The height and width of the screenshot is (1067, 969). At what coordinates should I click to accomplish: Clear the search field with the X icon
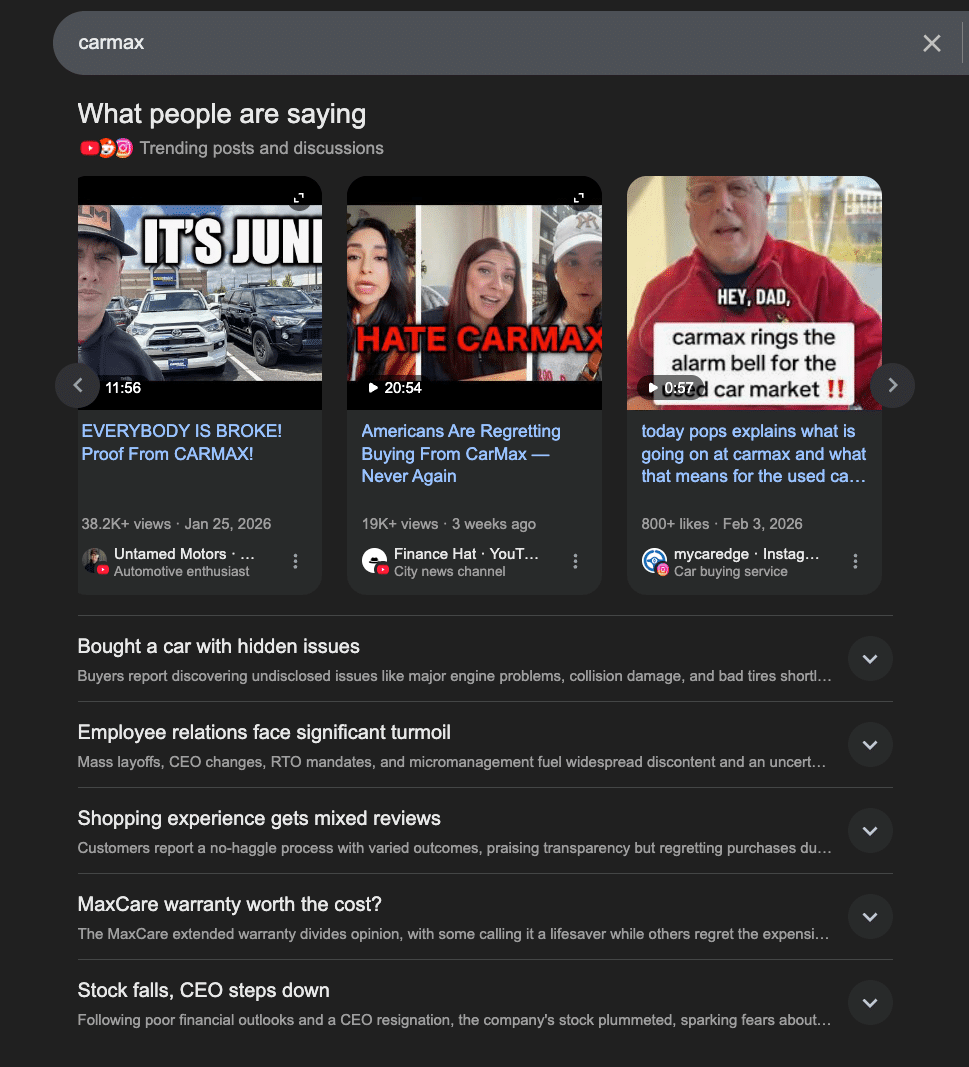click(x=931, y=43)
